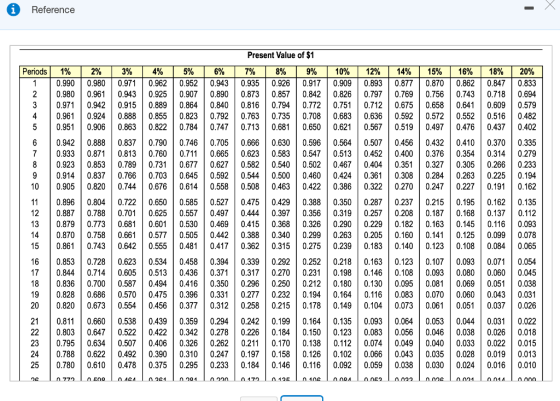Click the 'Present Value of $1' table title

point(280,55)
